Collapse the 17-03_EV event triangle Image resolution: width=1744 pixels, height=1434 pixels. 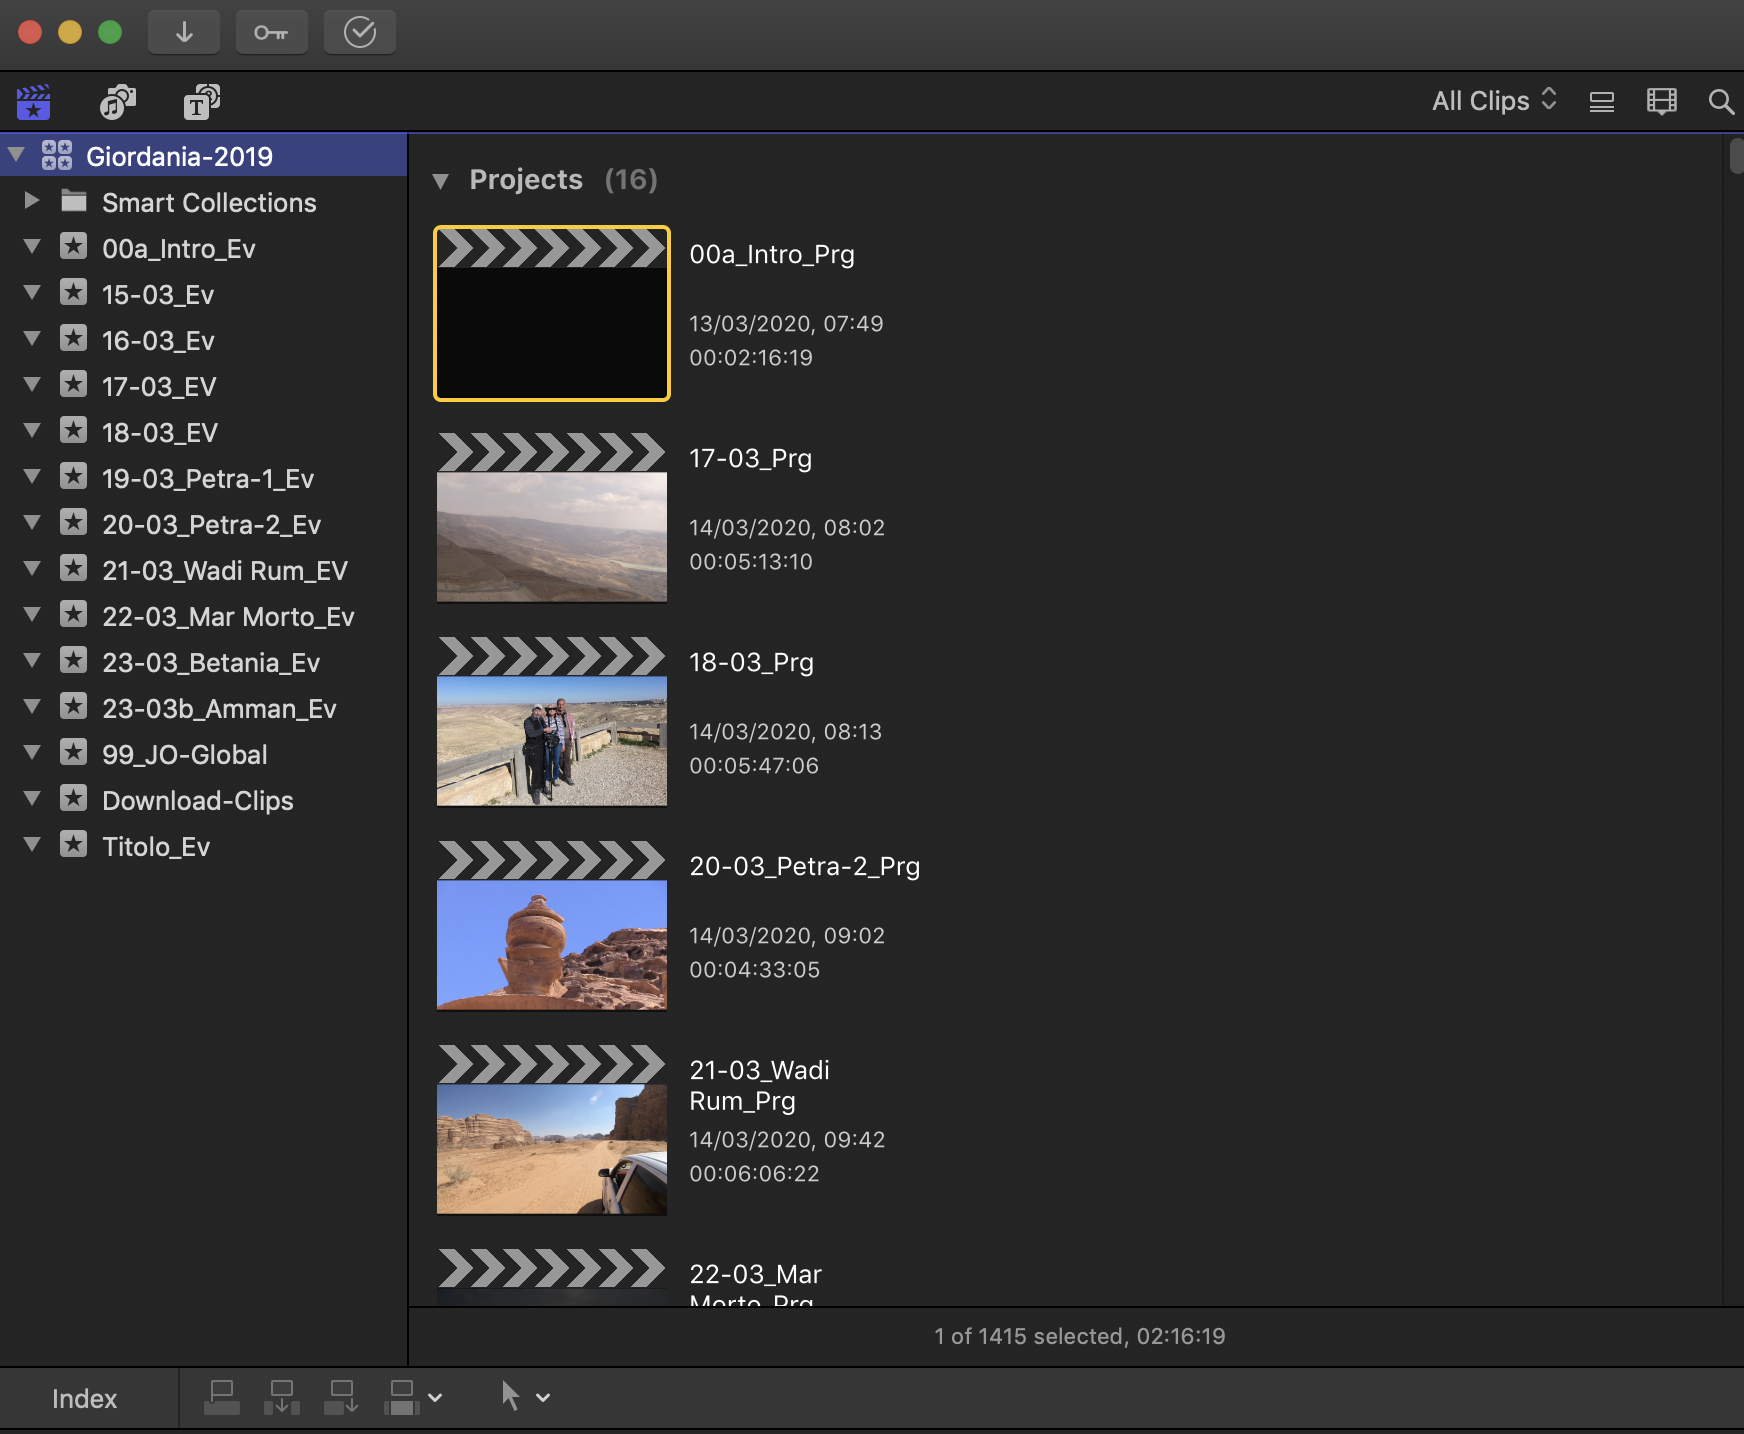pos(32,384)
